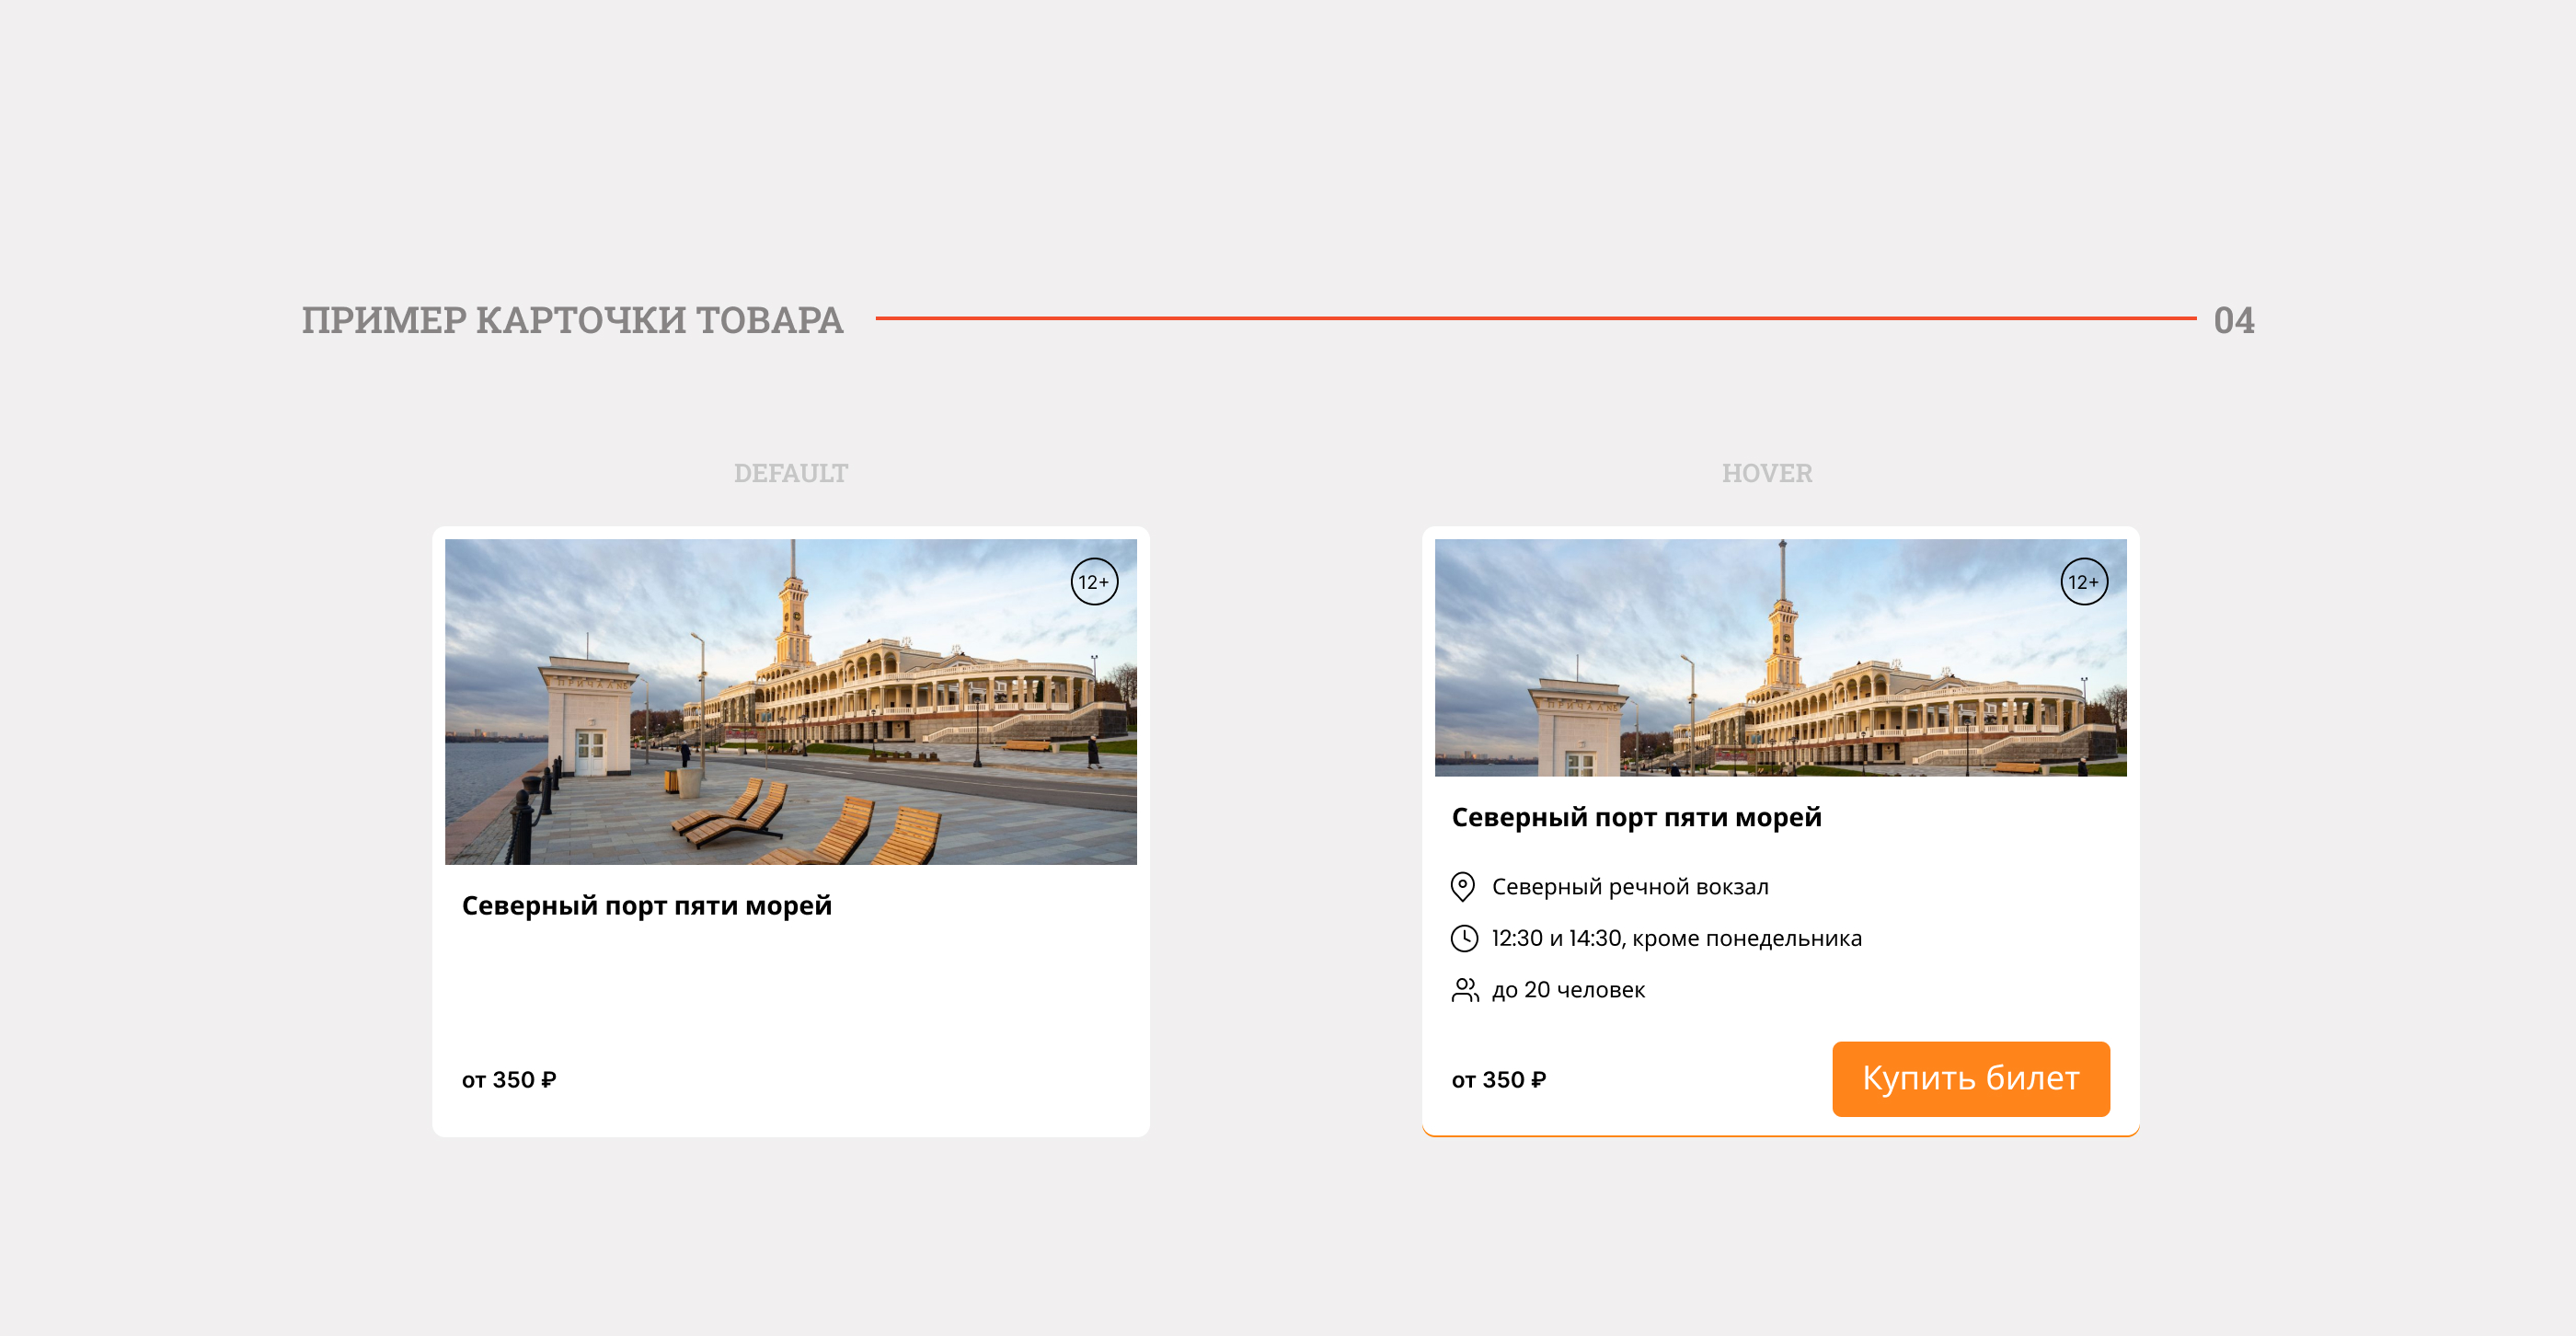Viewport: 2576px width, 1336px height.
Task: Click Северный речной вокзал location text
Action: click(x=1630, y=887)
